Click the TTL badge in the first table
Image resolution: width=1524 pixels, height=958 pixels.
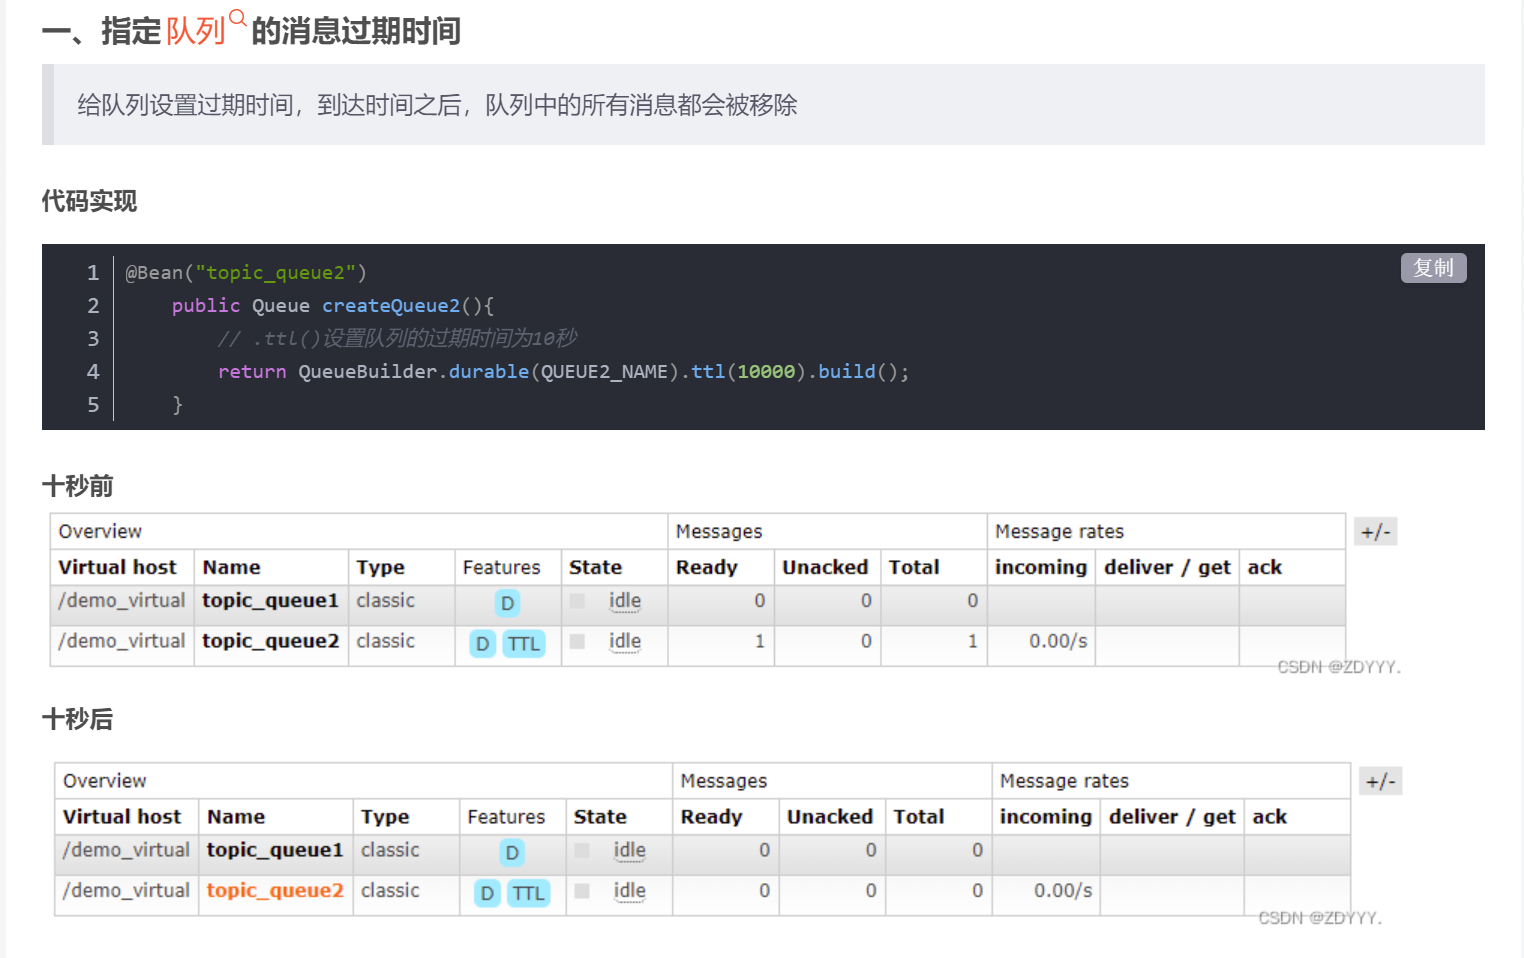(524, 644)
